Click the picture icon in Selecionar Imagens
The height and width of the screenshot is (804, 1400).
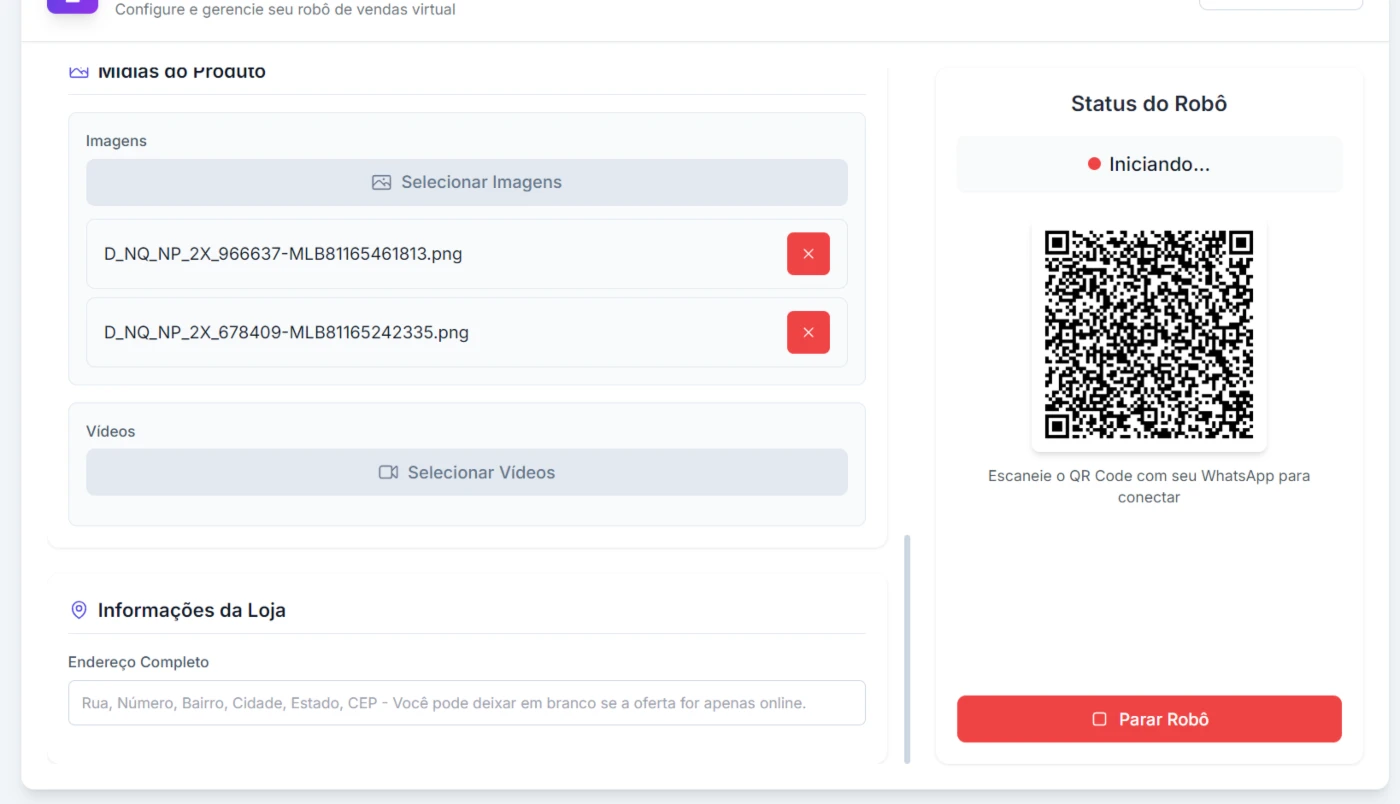(x=381, y=183)
